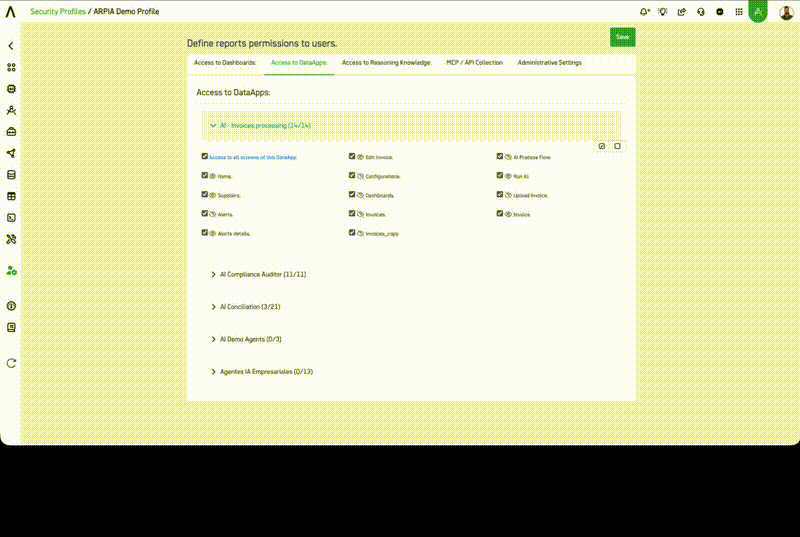
Task: Open notifications bell icon
Action: pos(644,12)
